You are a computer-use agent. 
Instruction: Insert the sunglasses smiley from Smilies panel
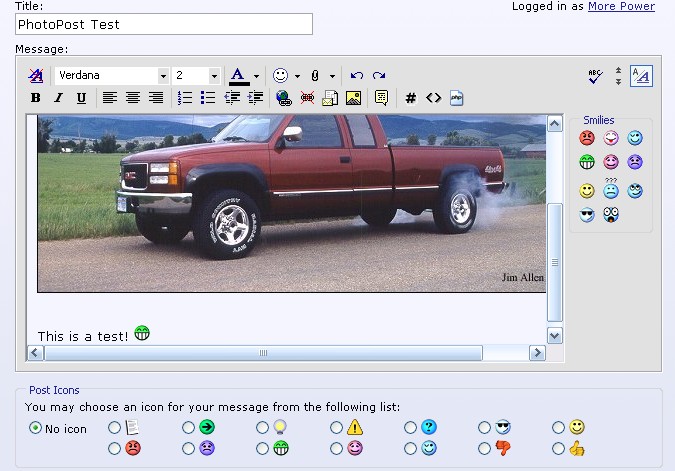pyautogui.click(x=587, y=214)
